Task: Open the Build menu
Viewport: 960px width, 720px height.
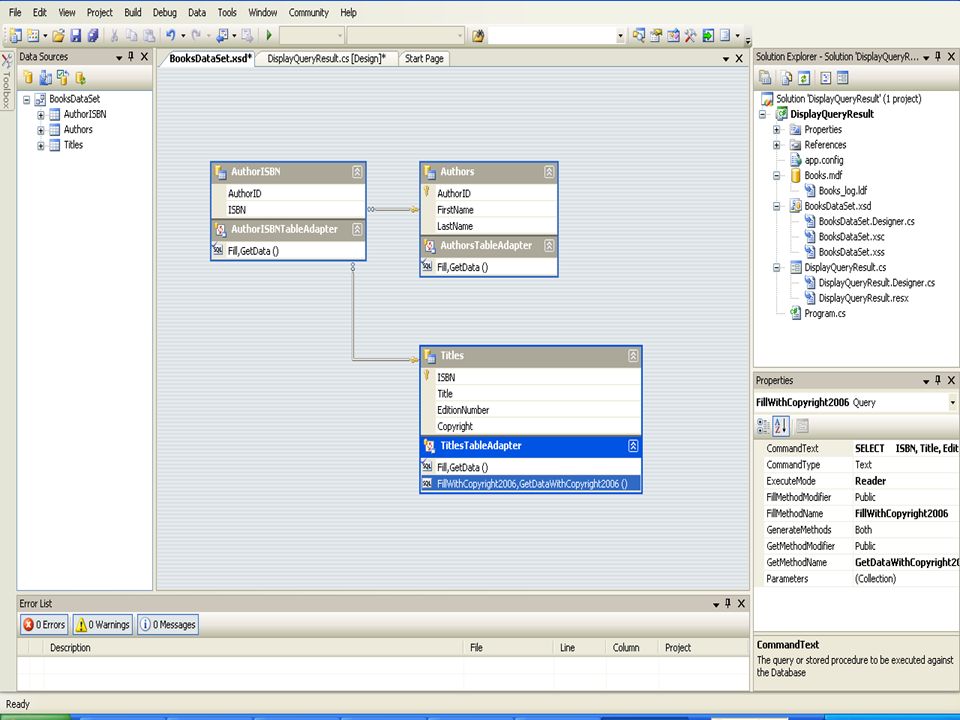Action: (x=133, y=12)
